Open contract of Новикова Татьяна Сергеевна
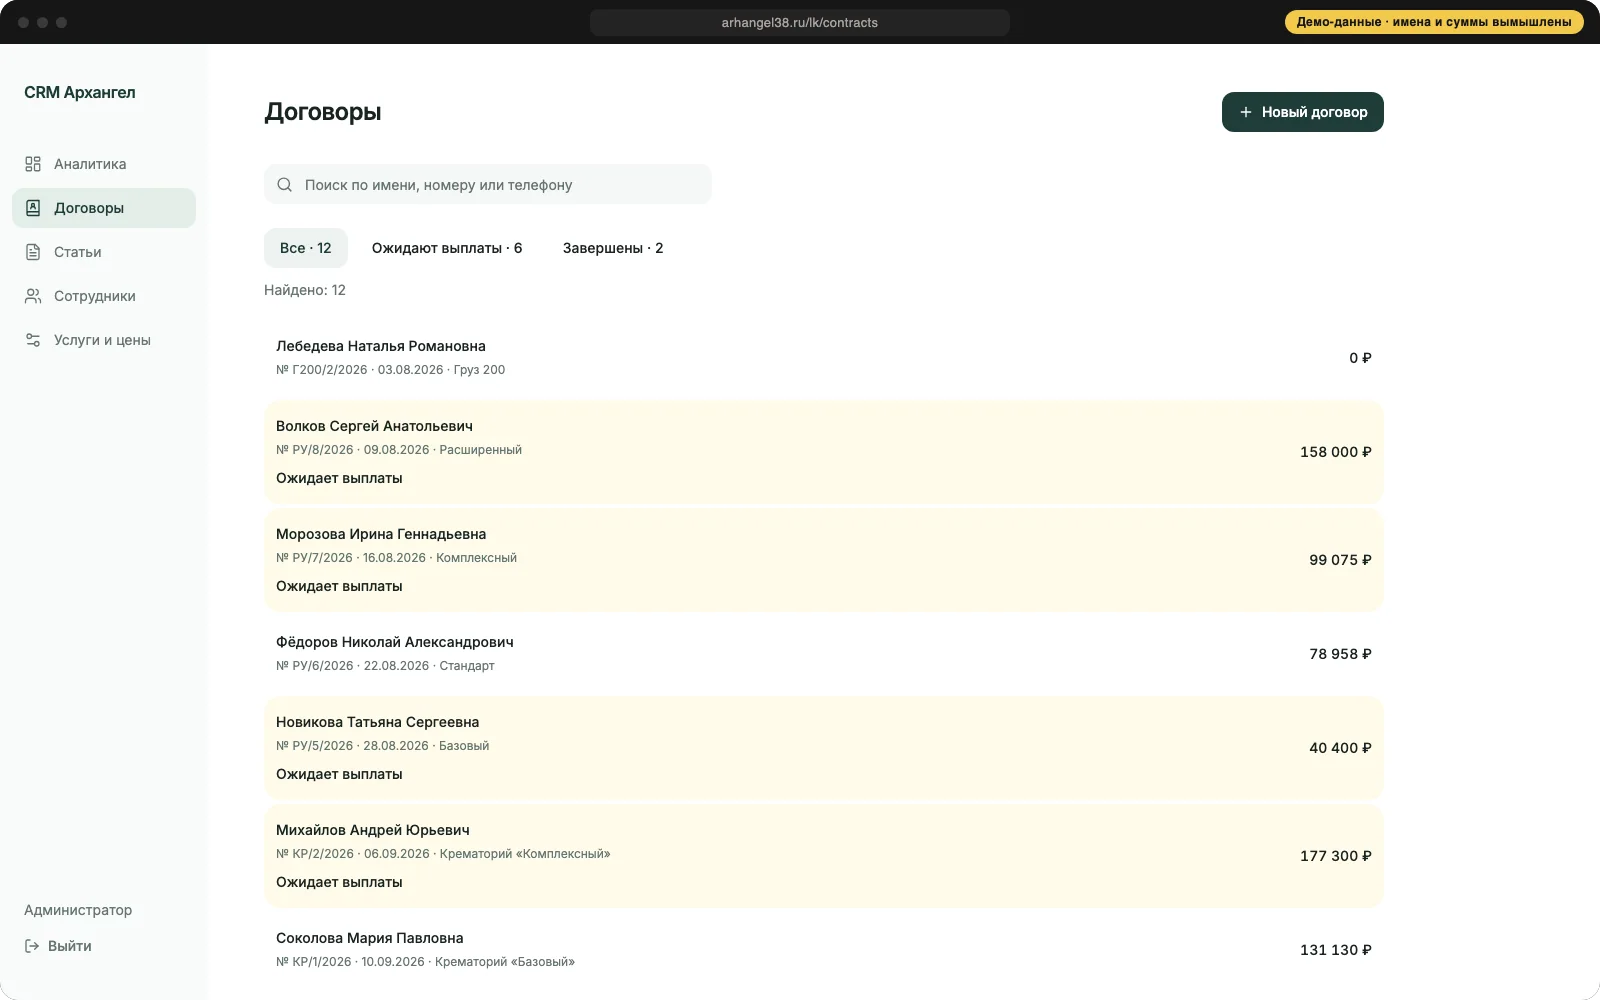The image size is (1600, 1000). tap(824, 748)
